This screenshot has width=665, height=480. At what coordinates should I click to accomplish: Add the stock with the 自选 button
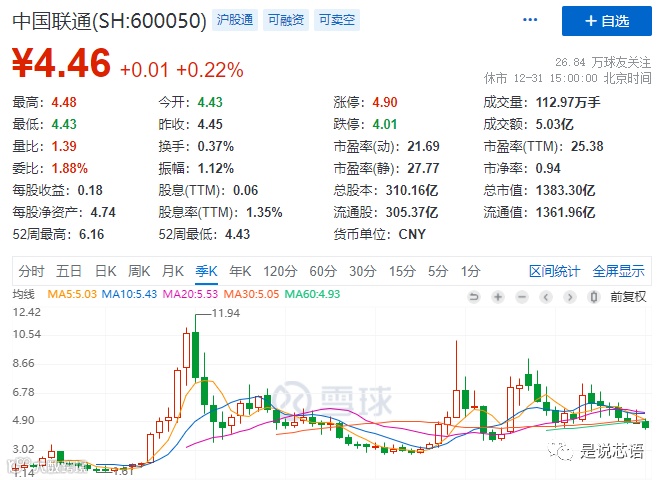coord(606,21)
